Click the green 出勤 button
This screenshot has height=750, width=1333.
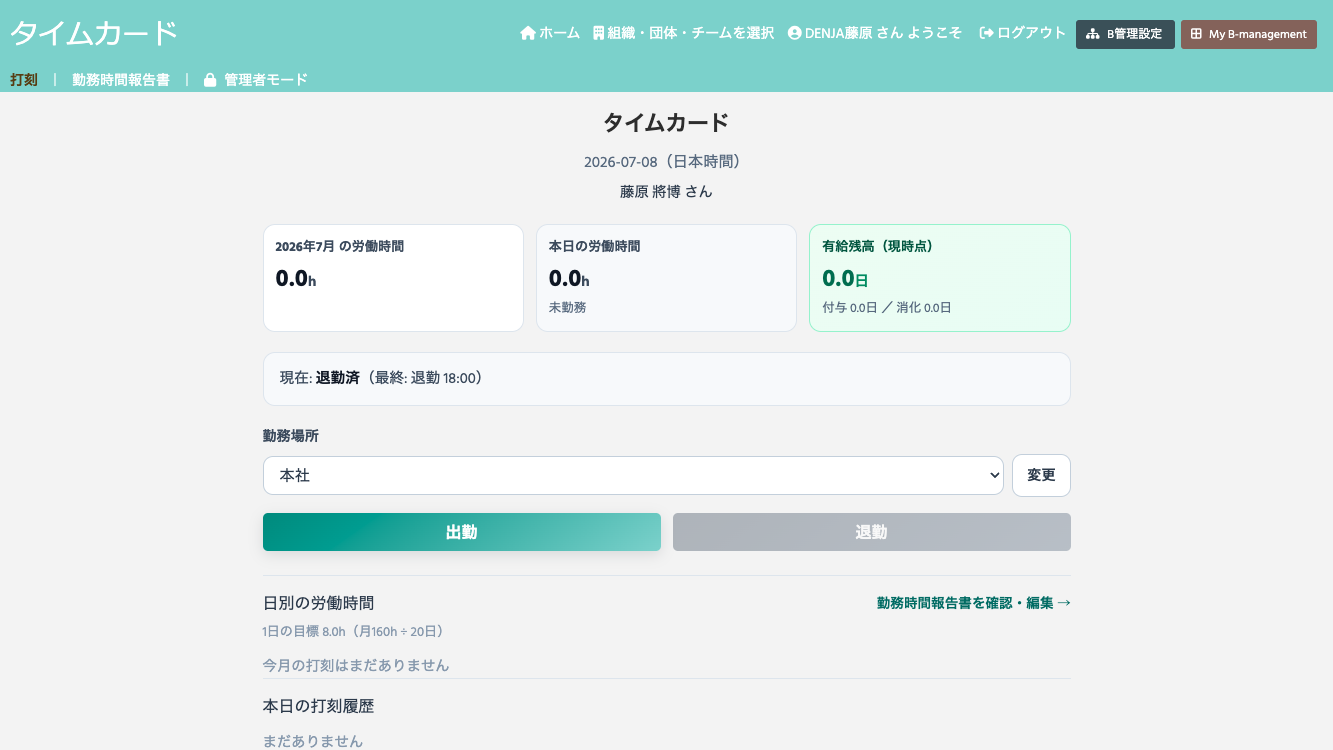click(x=462, y=532)
